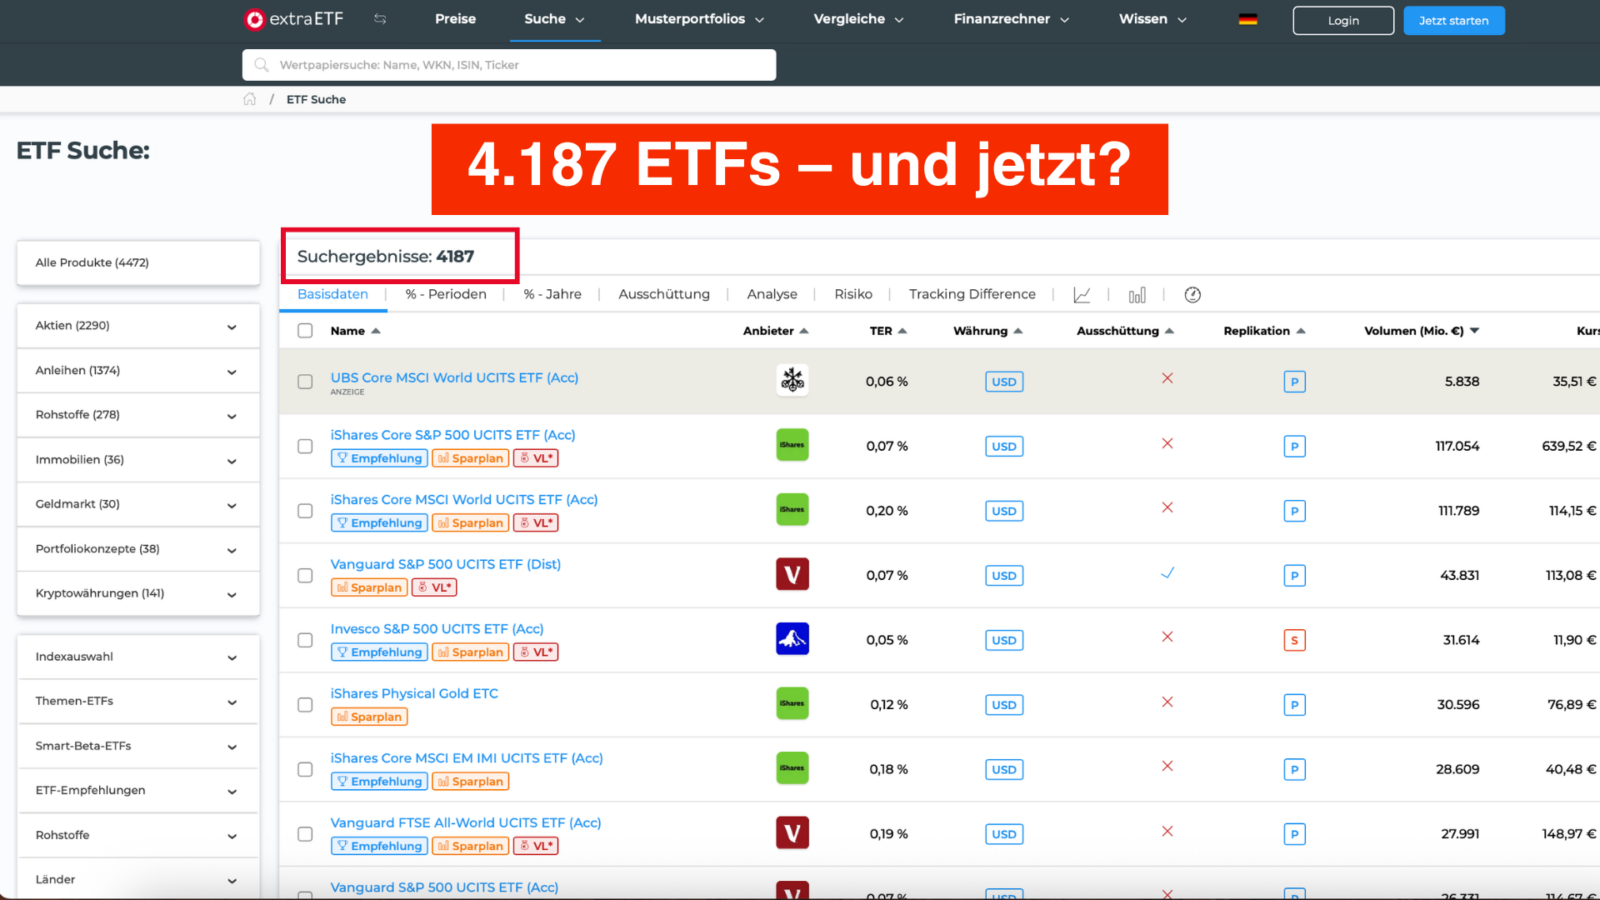Check the Vanguard FTSE All-World row checkbox
This screenshot has height=900, width=1600.
click(305, 834)
